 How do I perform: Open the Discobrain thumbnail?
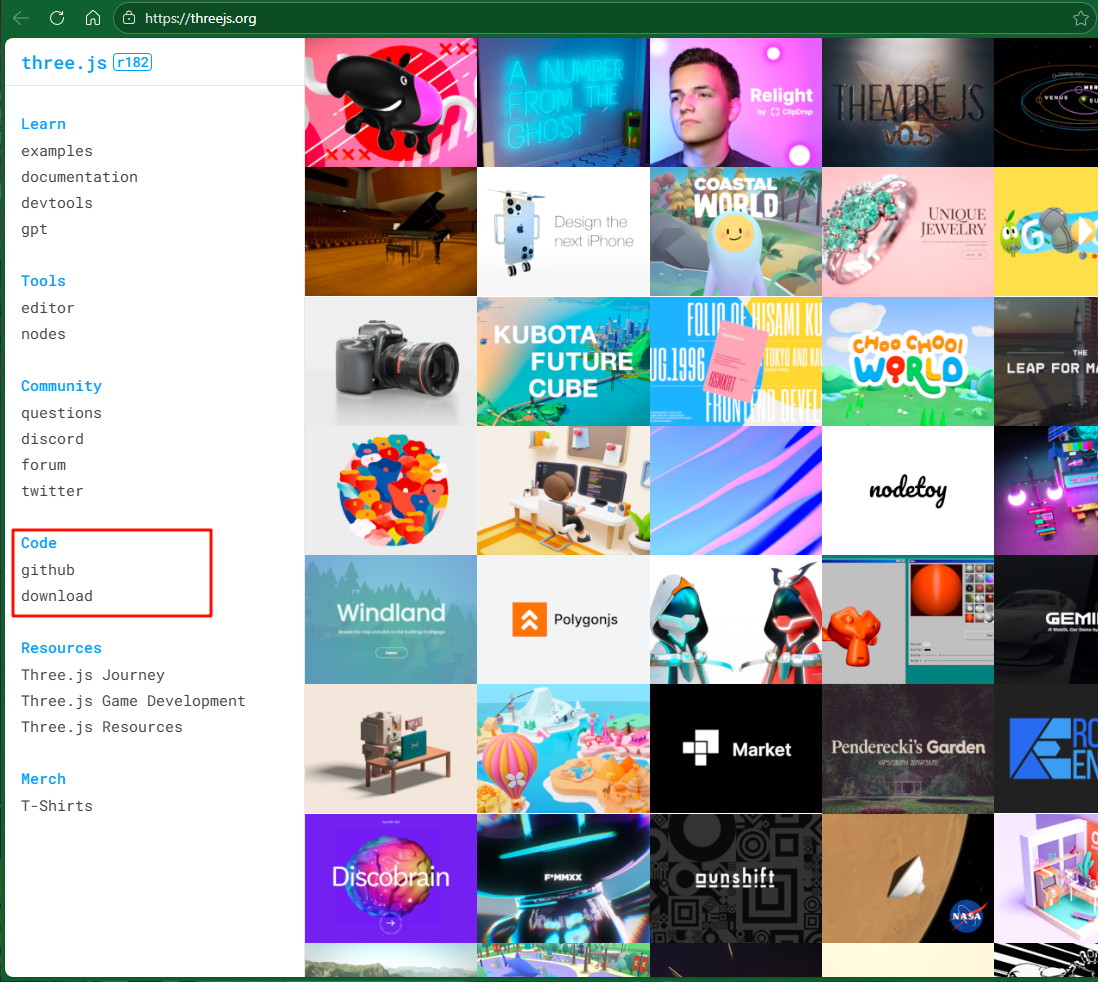coord(391,878)
